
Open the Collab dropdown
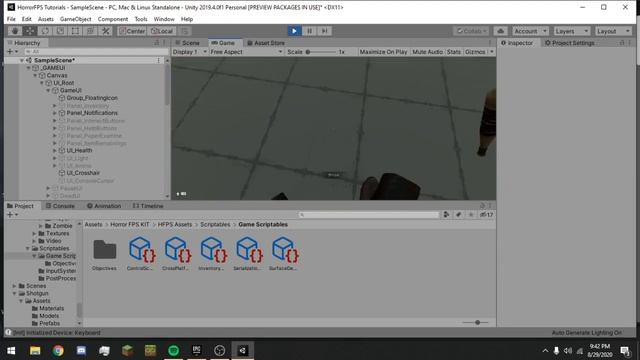click(471, 31)
